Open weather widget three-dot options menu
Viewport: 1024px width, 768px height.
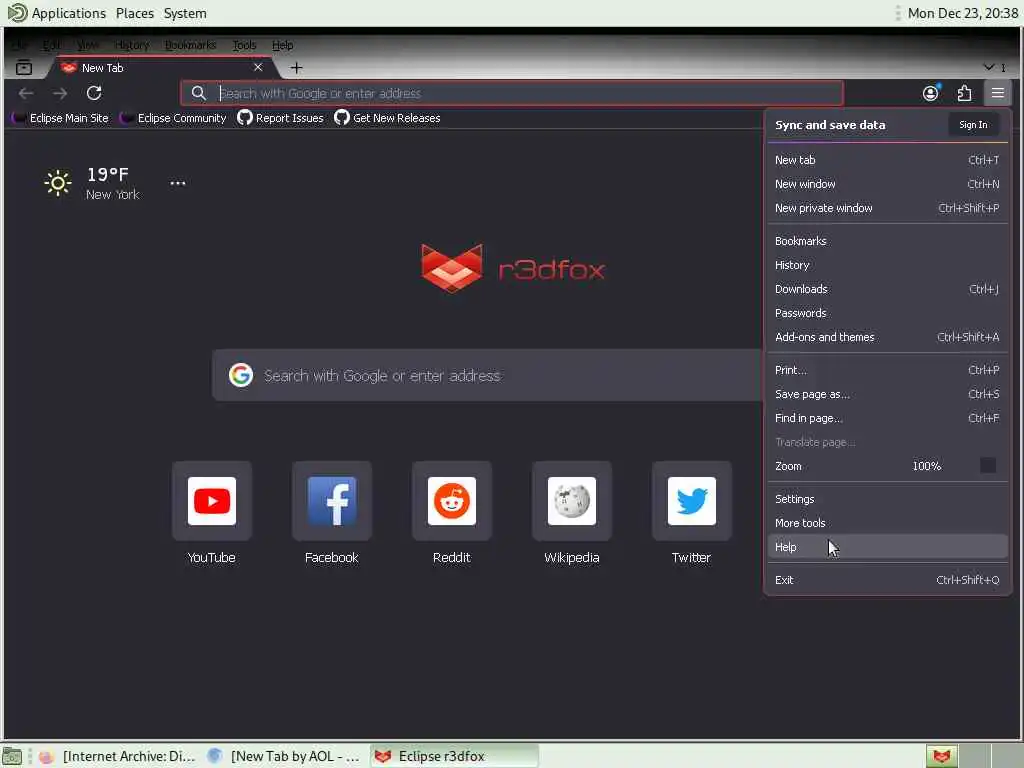(178, 183)
